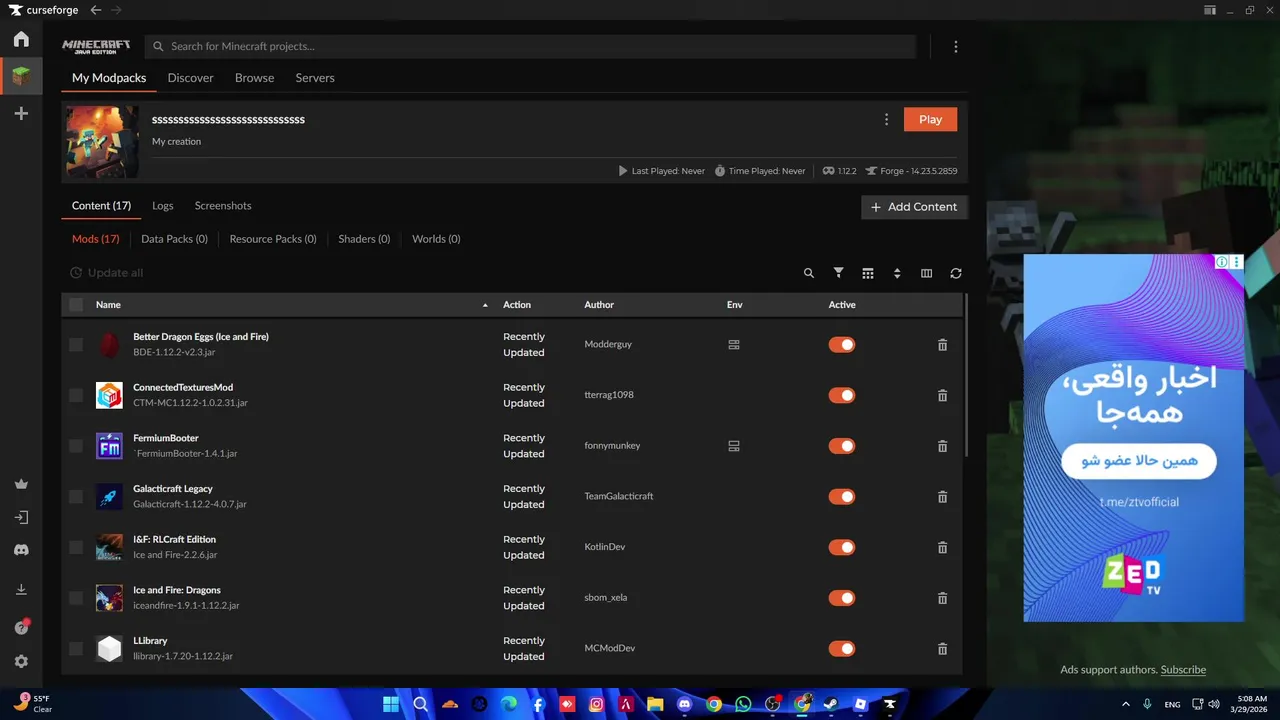Tick the Galacticraft Legacy row checkbox

76,497
